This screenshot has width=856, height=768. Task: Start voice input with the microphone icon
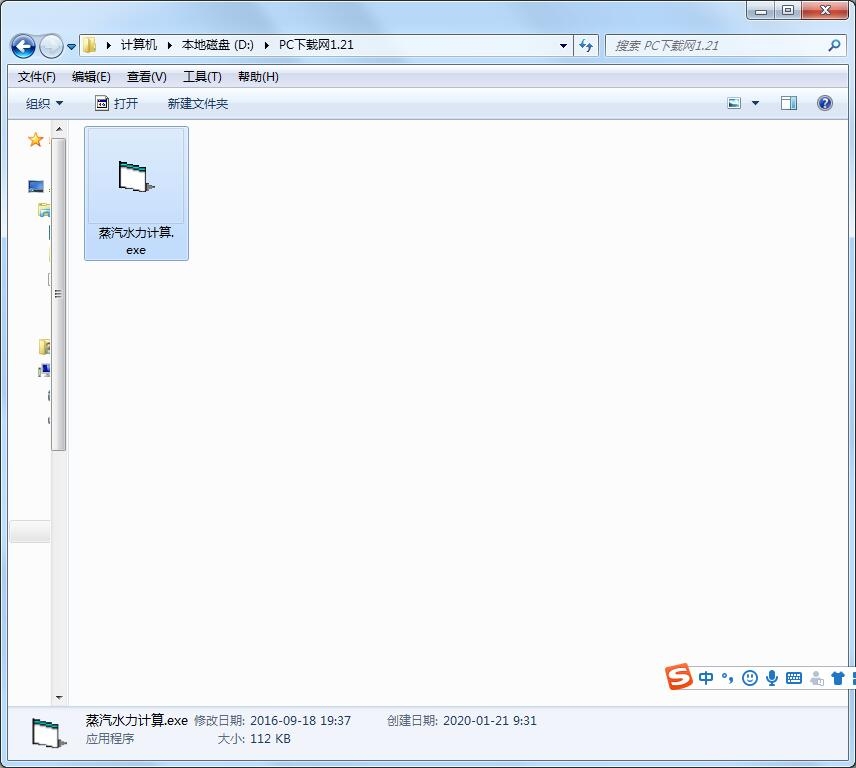[x=772, y=678]
